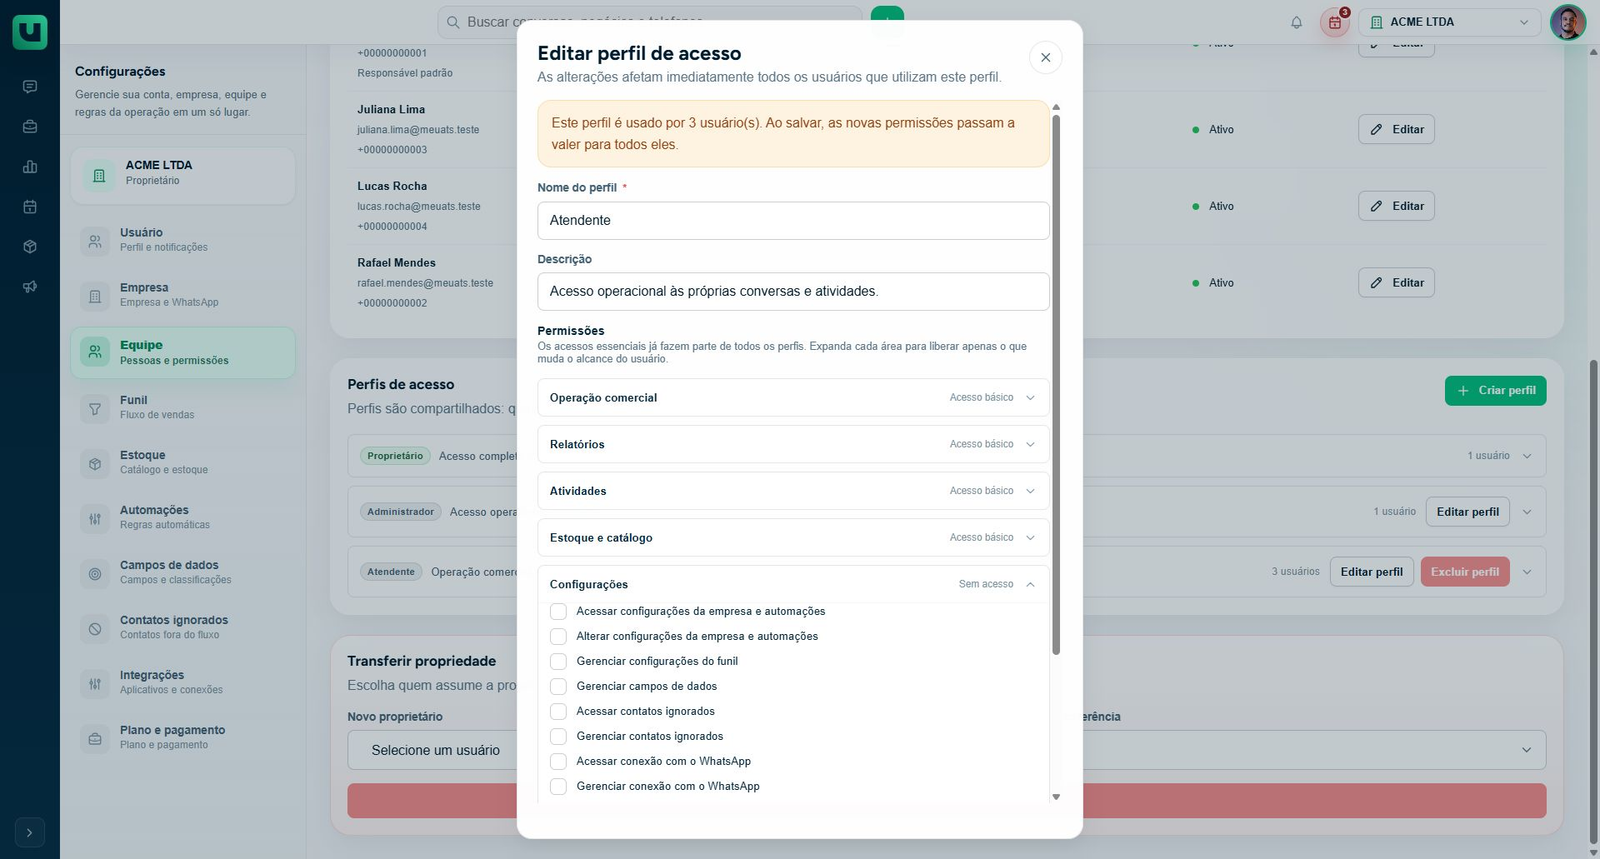This screenshot has width=1600, height=859.
Task: Open Usuário Perfil e notificações section
Action: (x=183, y=240)
